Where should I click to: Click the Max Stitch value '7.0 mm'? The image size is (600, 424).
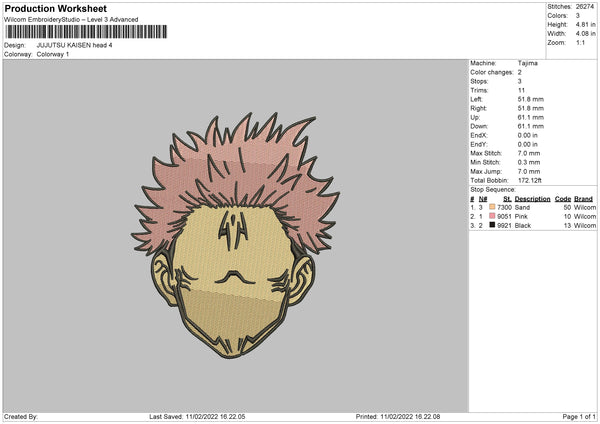tap(529, 153)
